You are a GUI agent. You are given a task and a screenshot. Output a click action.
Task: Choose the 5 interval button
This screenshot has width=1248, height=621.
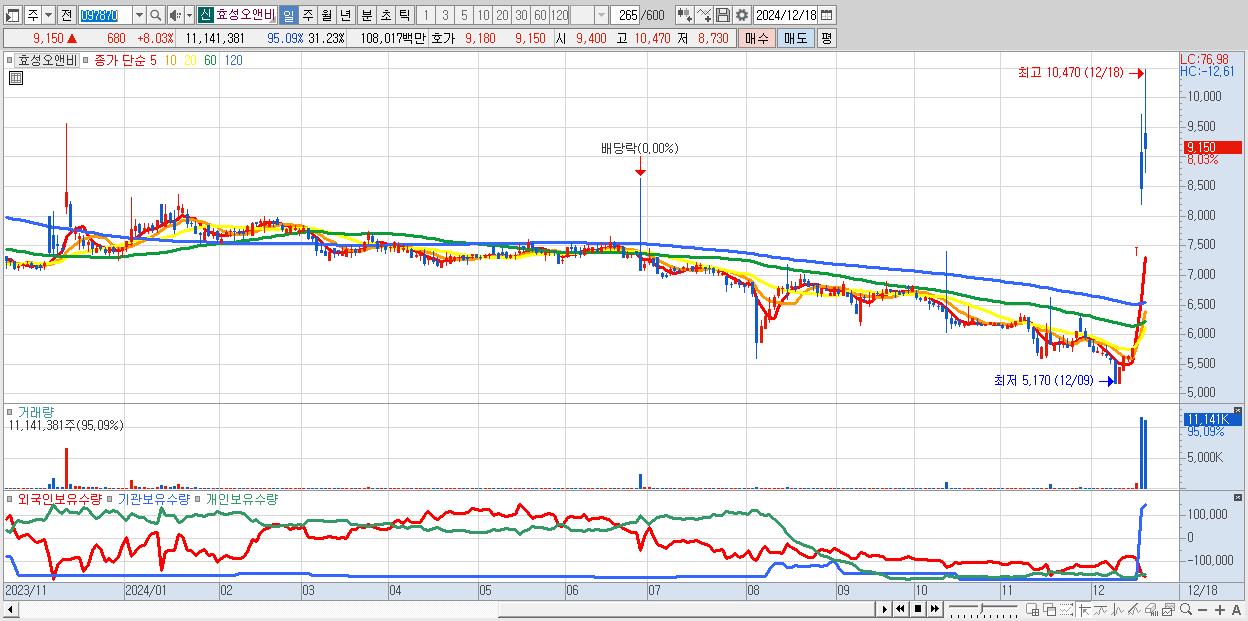click(x=464, y=15)
